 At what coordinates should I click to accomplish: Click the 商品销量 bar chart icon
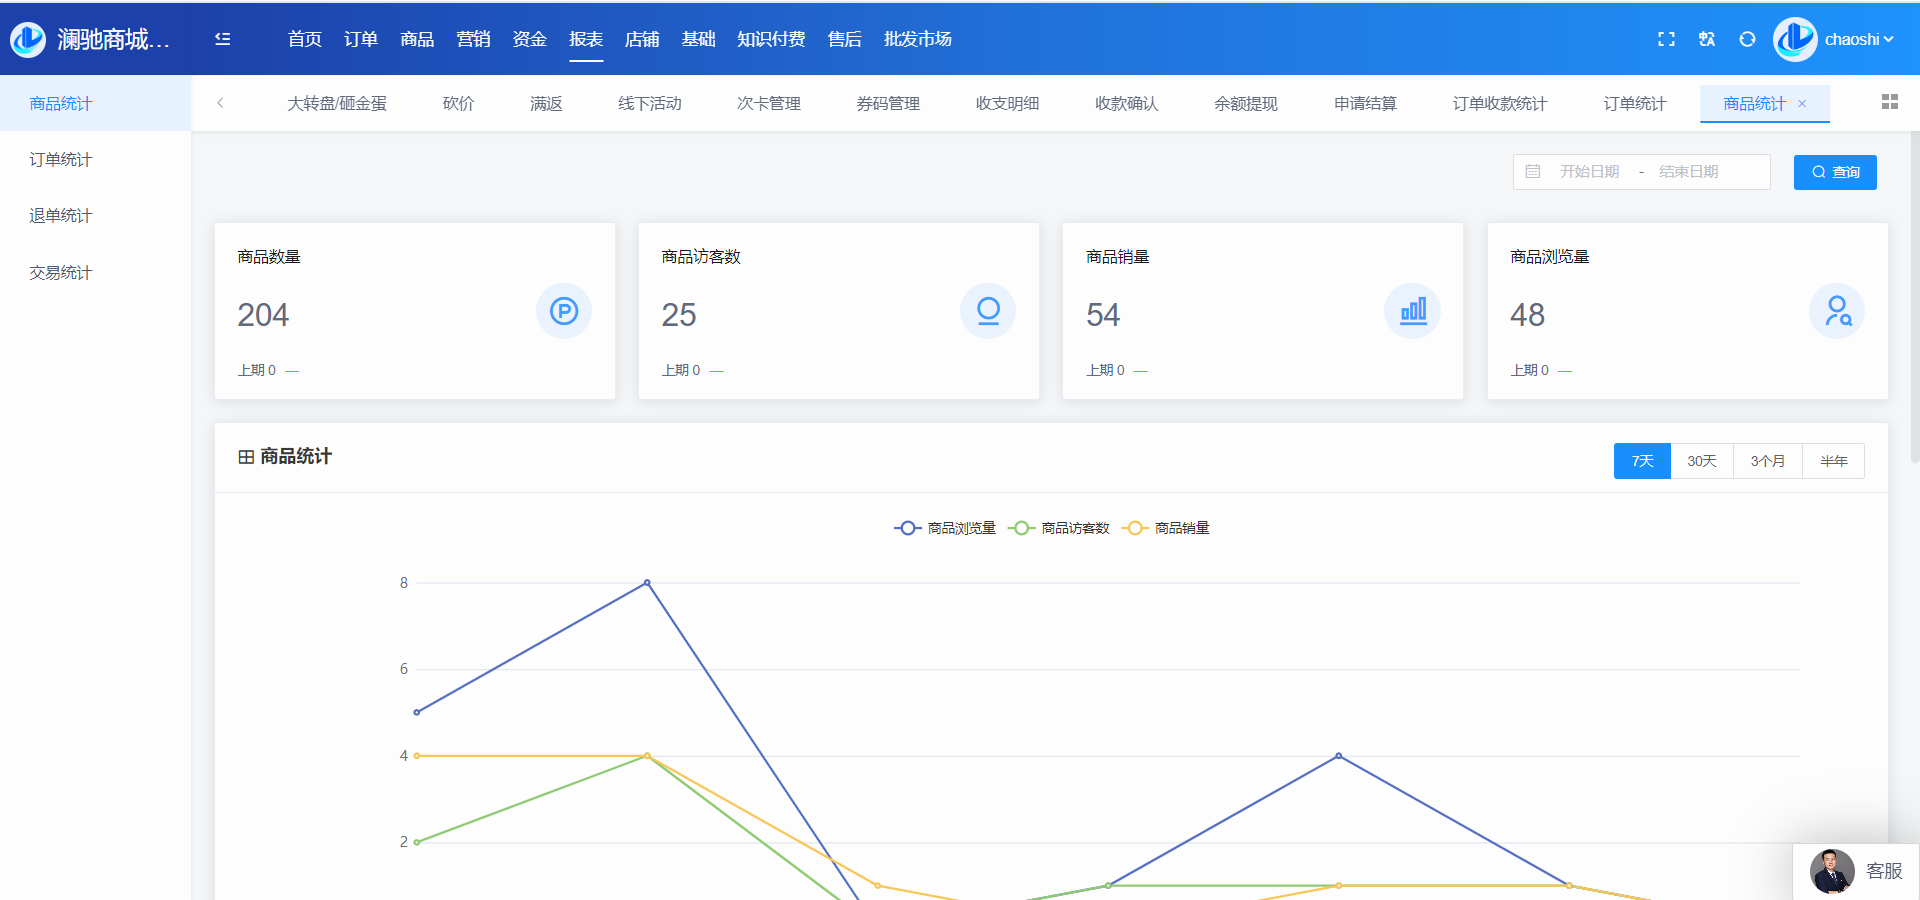coord(1412,311)
